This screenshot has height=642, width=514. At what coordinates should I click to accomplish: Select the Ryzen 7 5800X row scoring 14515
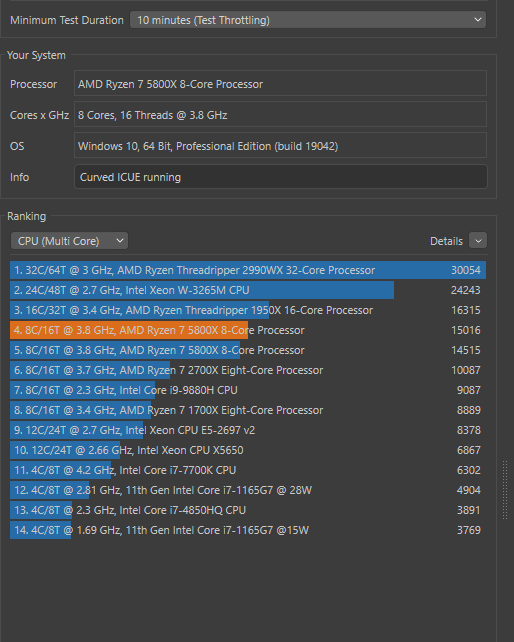point(248,350)
